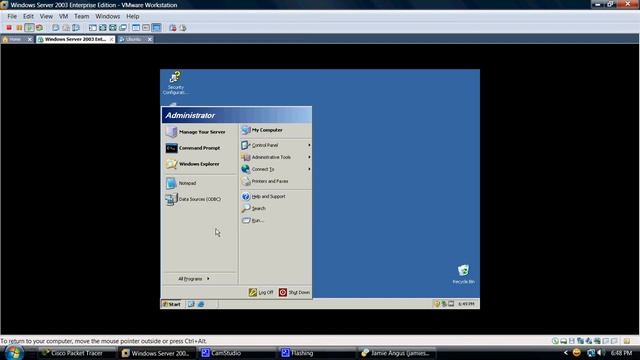Expand the Connect To submenu
Screen dimensions: 640x360
276,169
